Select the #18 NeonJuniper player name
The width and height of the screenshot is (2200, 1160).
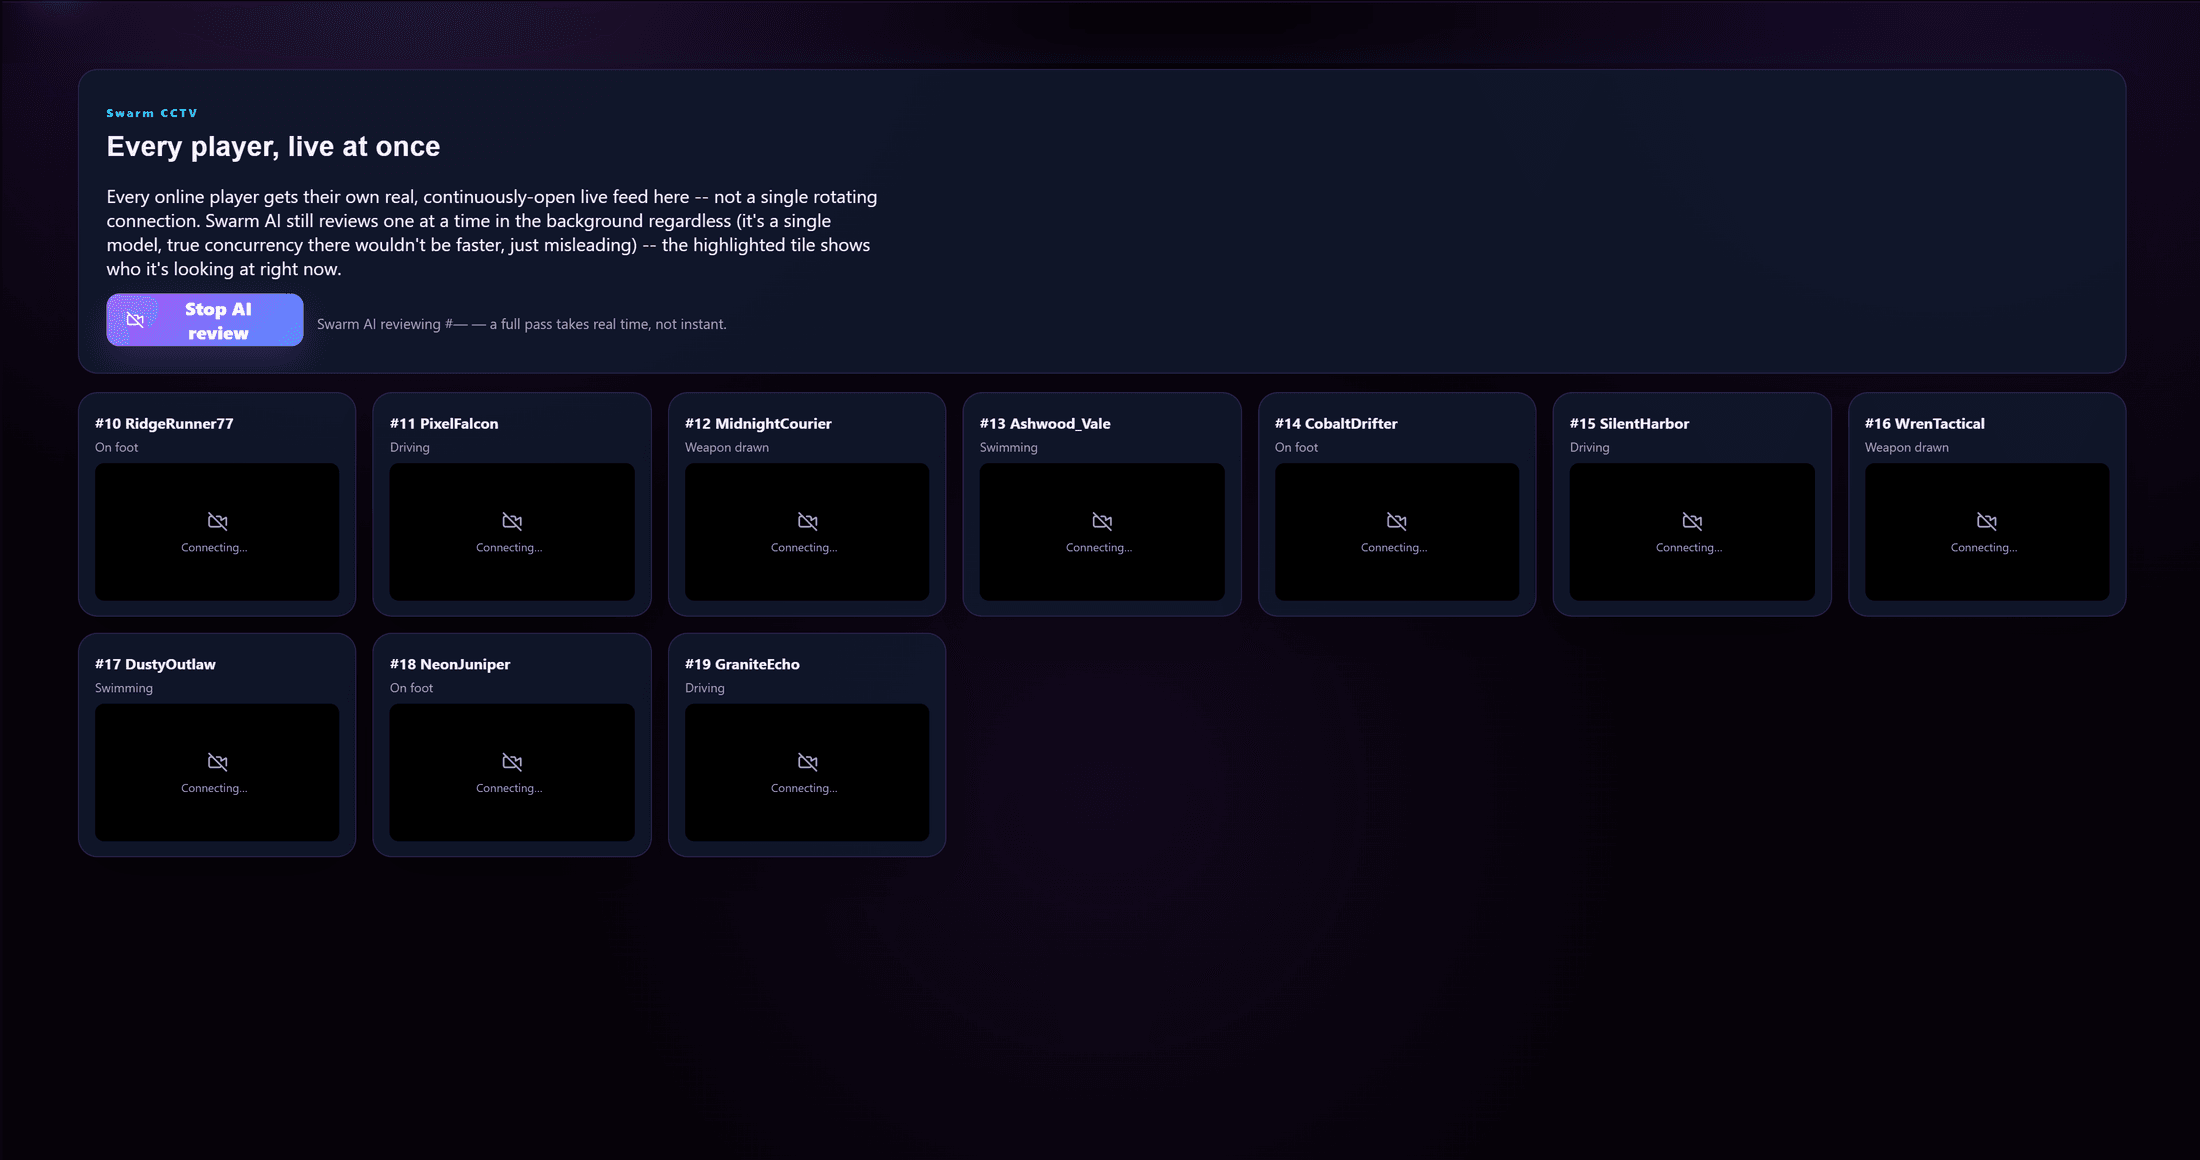tap(450, 664)
